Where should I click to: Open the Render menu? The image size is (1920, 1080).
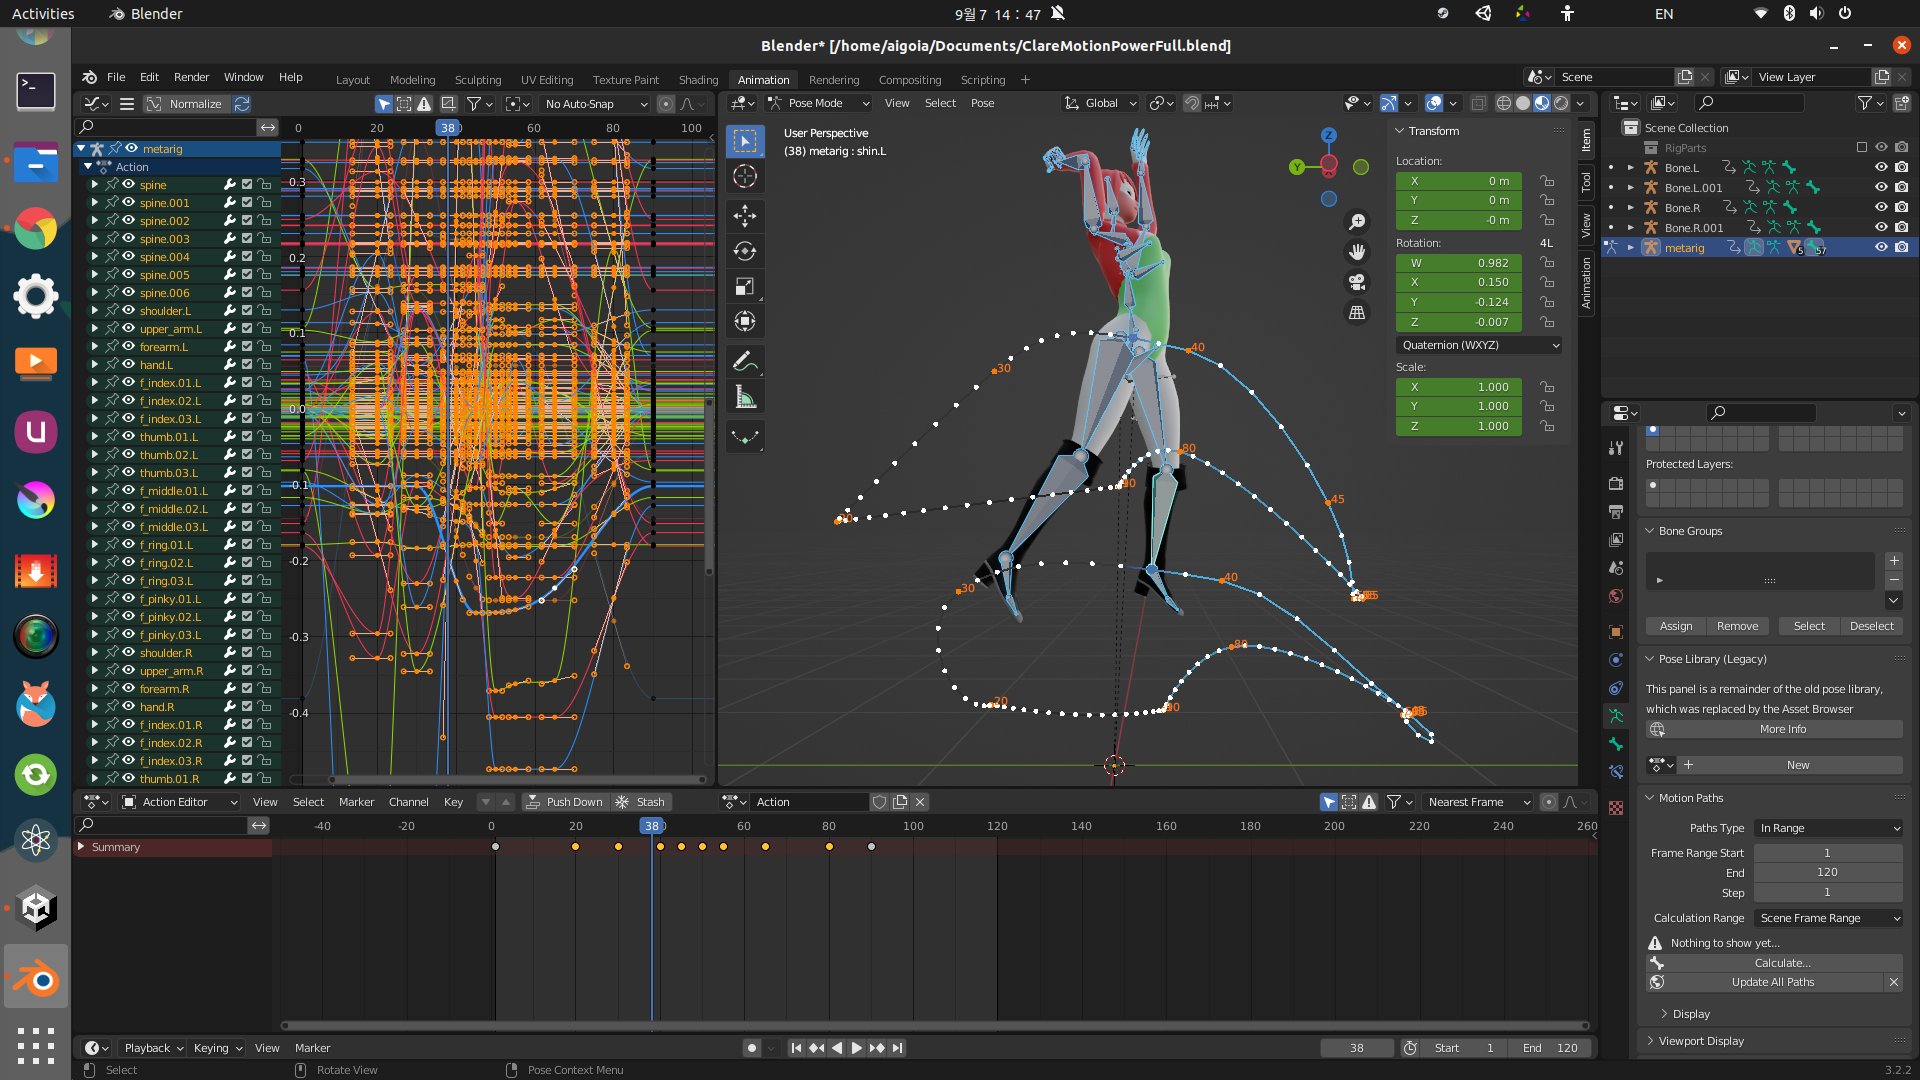(x=191, y=77)
